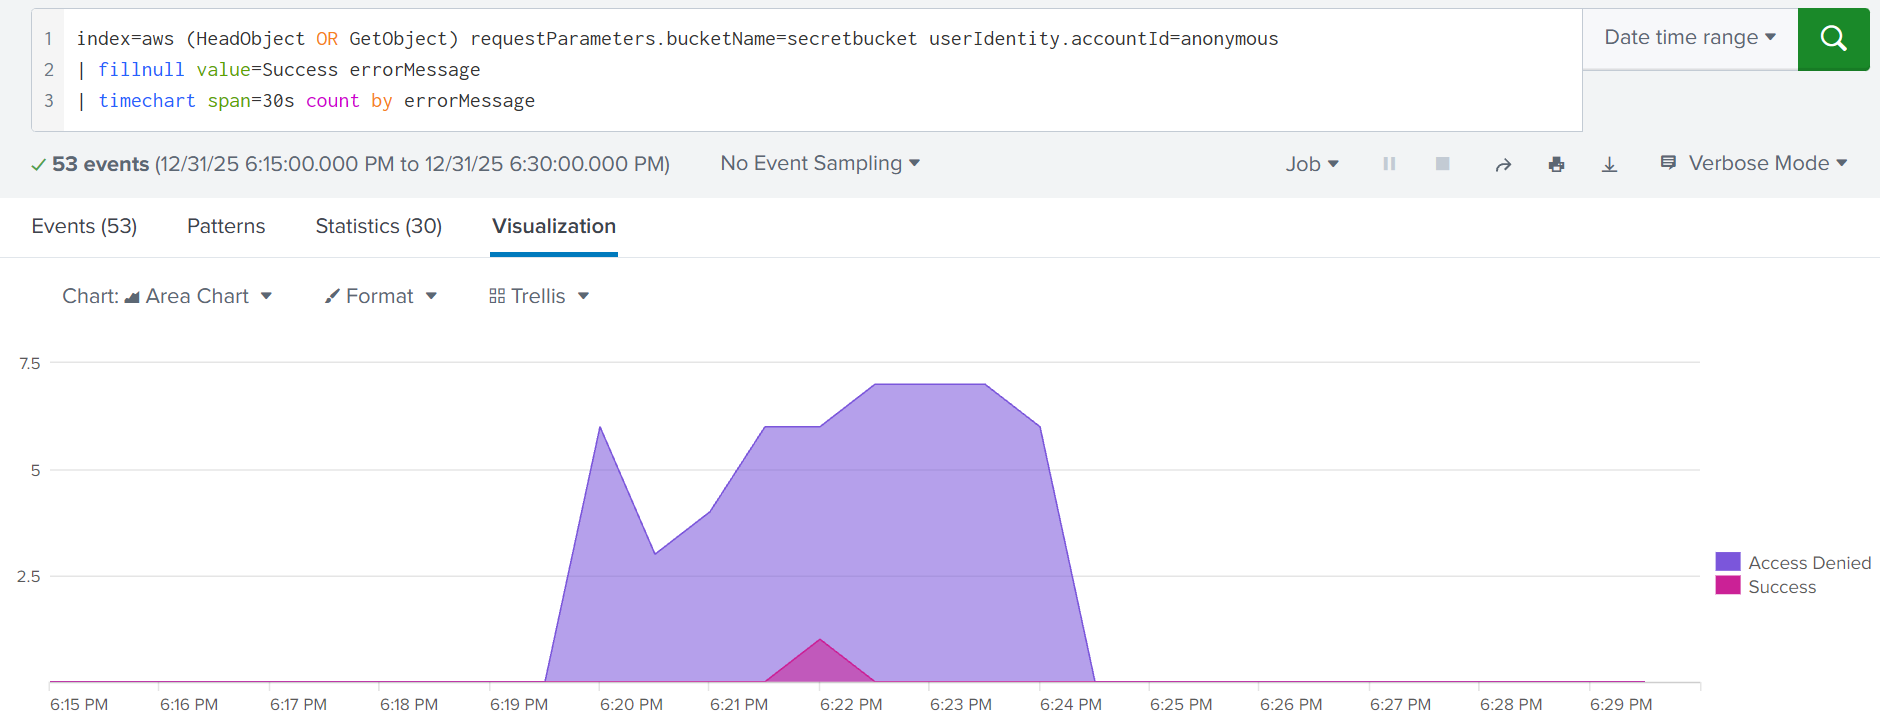Select the Visualization tab
This screenshot has height=716, width=1880.
(x=554, y=226)
